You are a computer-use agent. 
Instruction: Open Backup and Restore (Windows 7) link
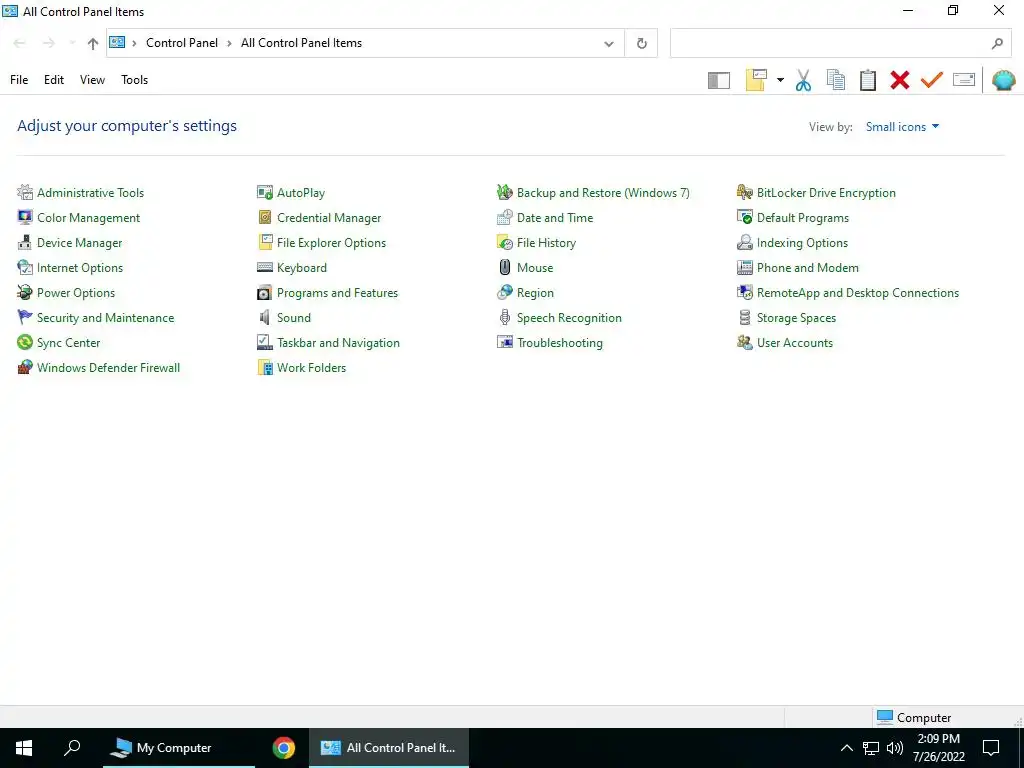pos(603,193)
